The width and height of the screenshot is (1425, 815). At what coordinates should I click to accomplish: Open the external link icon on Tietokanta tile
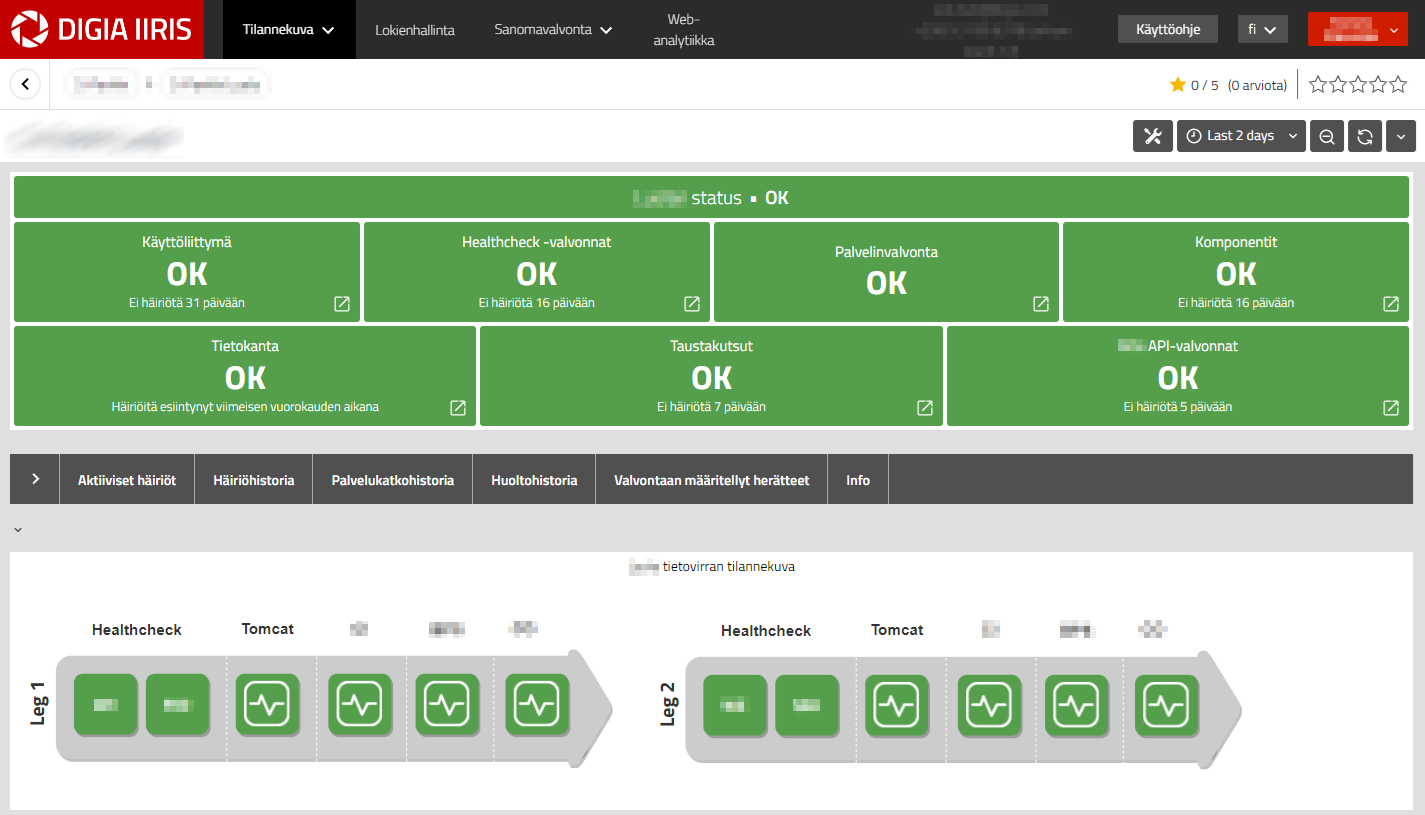pos(458,407)
